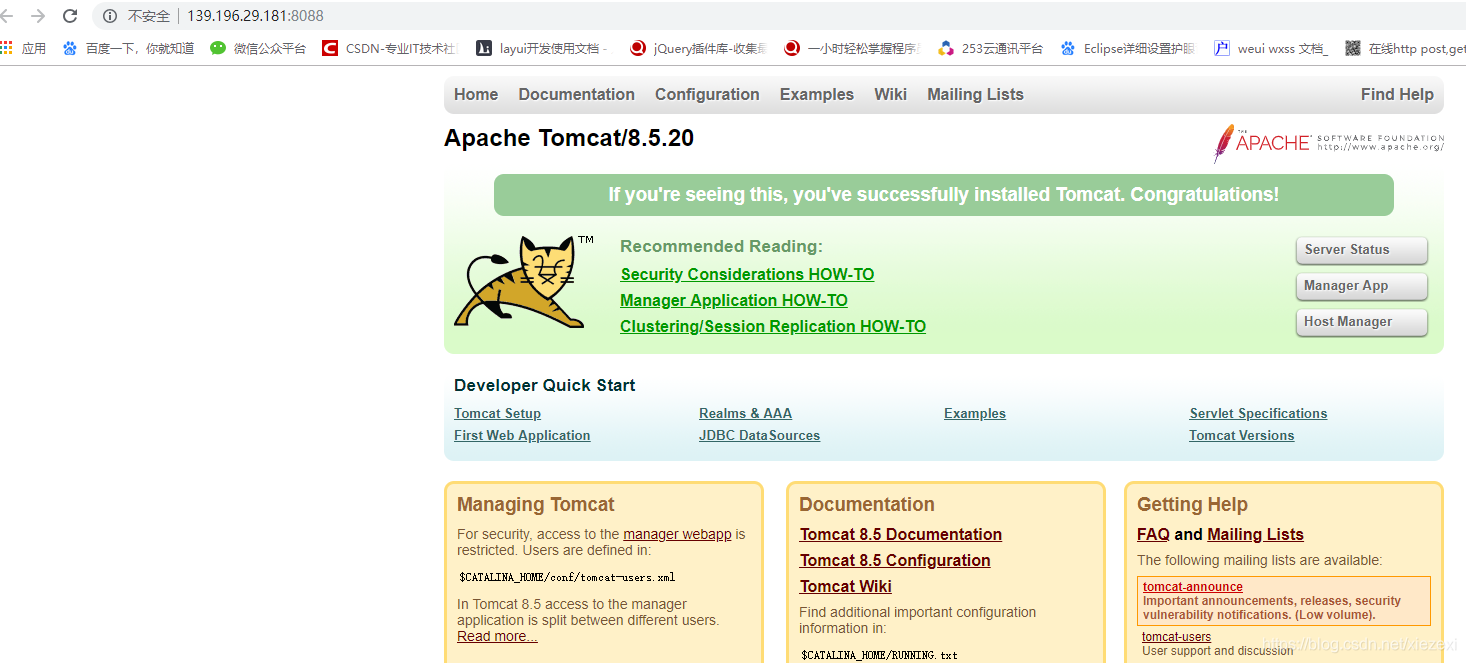Open the Examples nav item
The width and height of the screenshot is (1466, 663).
click(x=817, y=94)
